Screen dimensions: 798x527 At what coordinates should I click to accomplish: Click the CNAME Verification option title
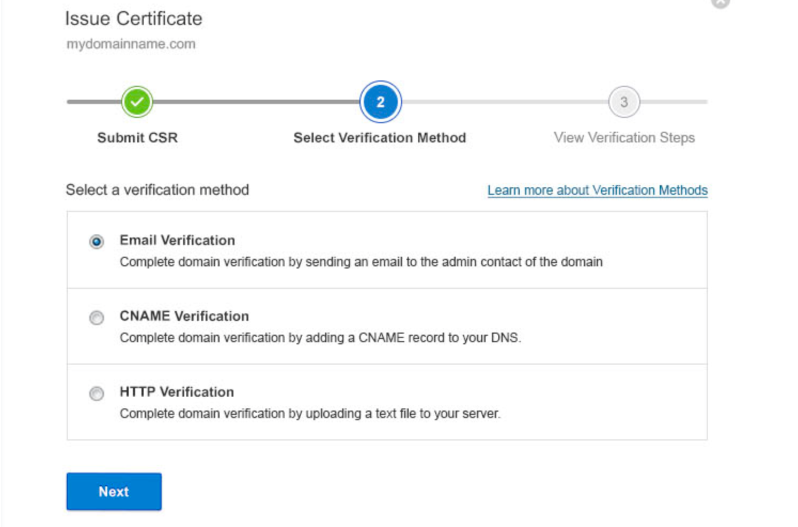point(184,316)
